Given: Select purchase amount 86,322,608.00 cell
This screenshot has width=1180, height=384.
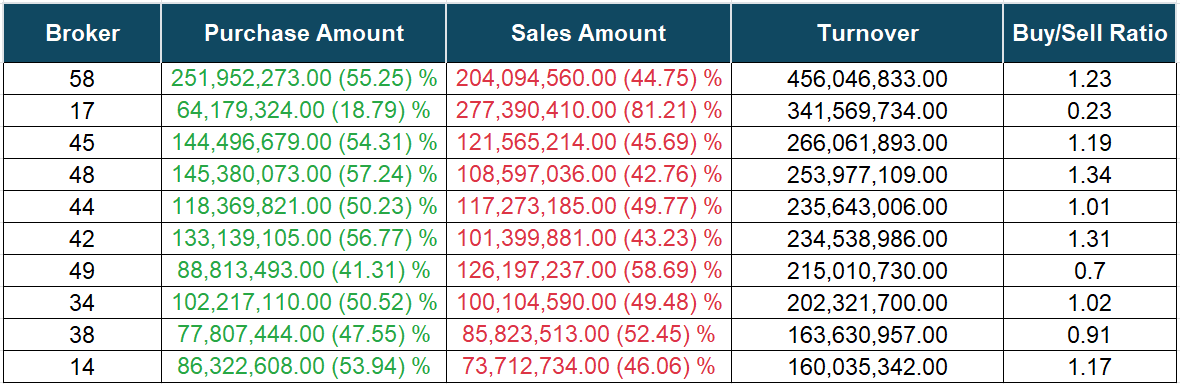Looking at the screenshot, I should pyautogui.click(x=303, y=367).
